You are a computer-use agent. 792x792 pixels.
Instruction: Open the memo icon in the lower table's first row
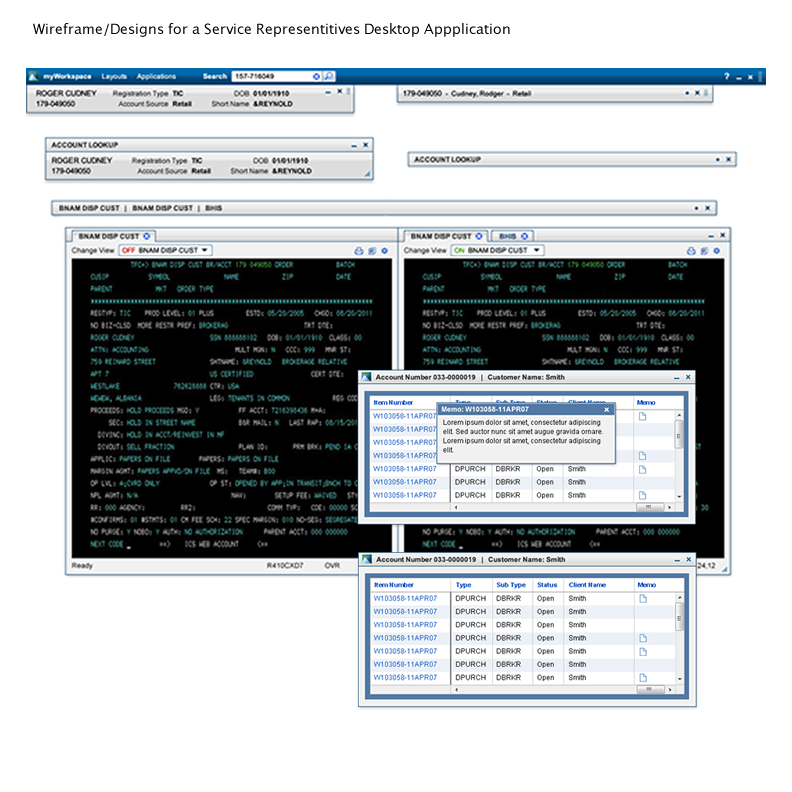643,598
